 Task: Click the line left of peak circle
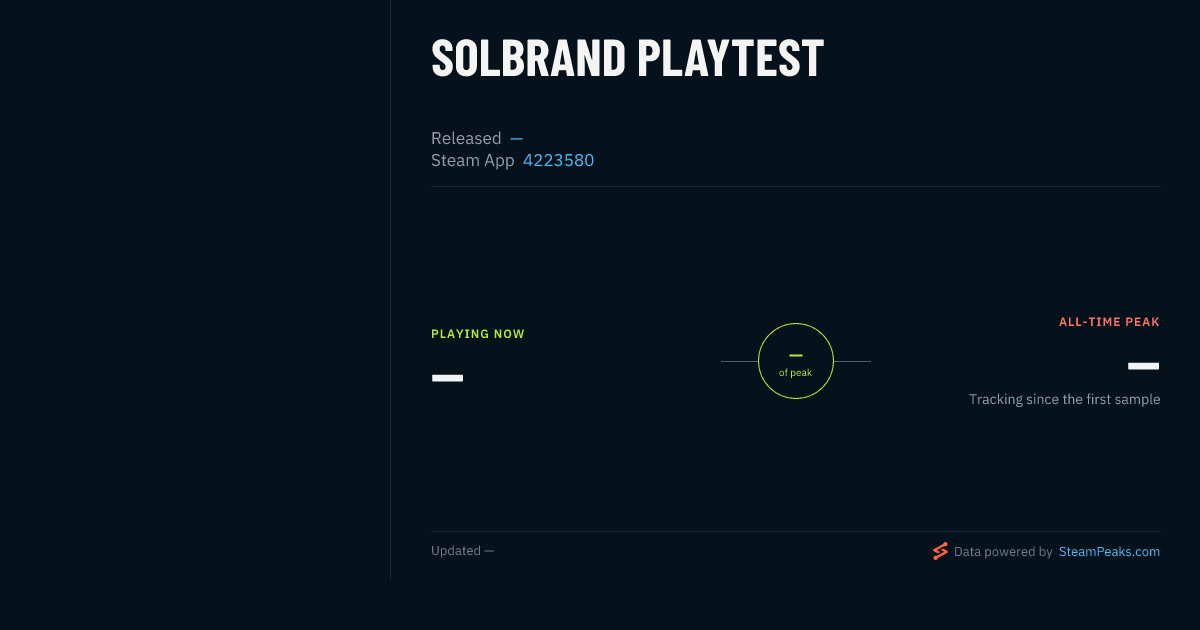pos(739,361)
